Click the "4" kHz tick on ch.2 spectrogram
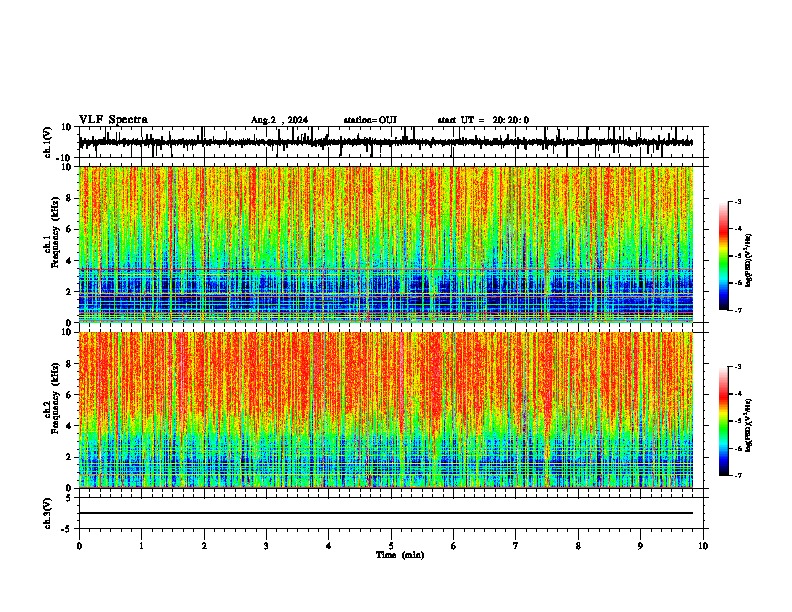This screenshot has height=612, width=792. pyautogui.click(x=69, y=426)
